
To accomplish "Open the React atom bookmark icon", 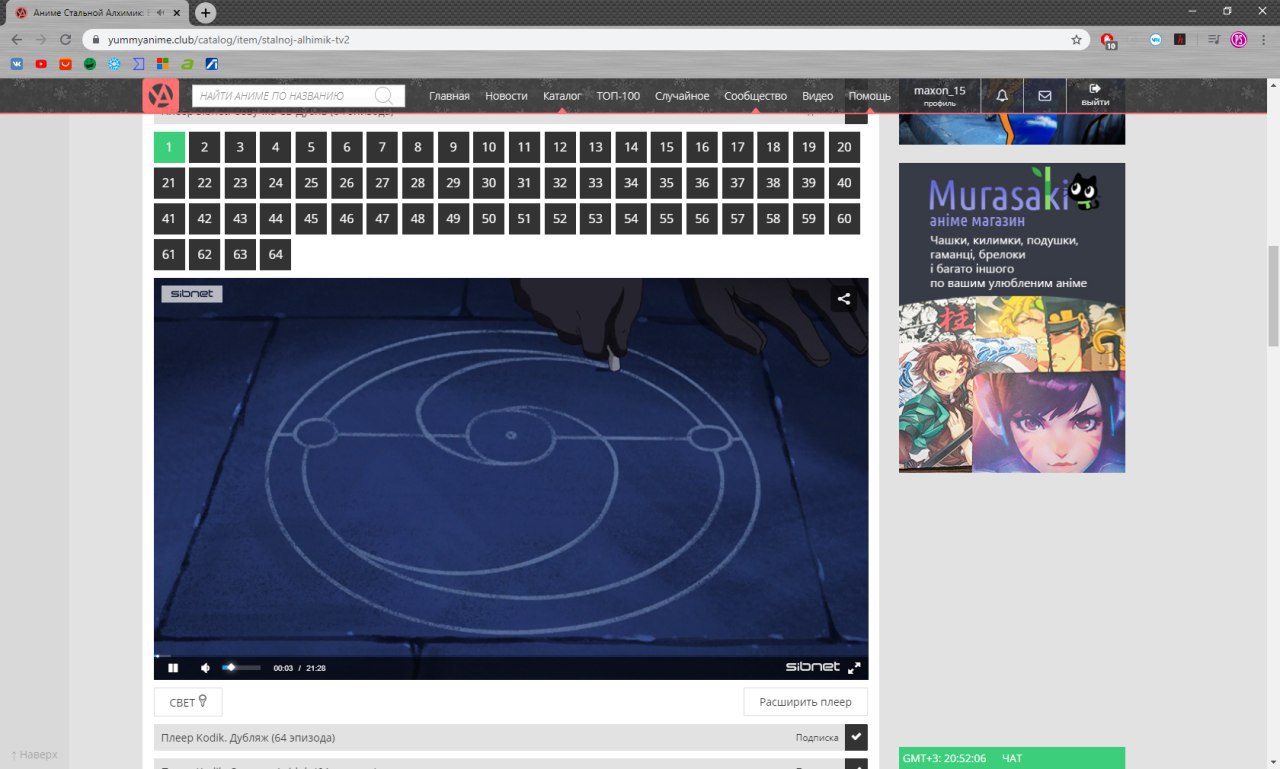I will click(x=114, y=64).
